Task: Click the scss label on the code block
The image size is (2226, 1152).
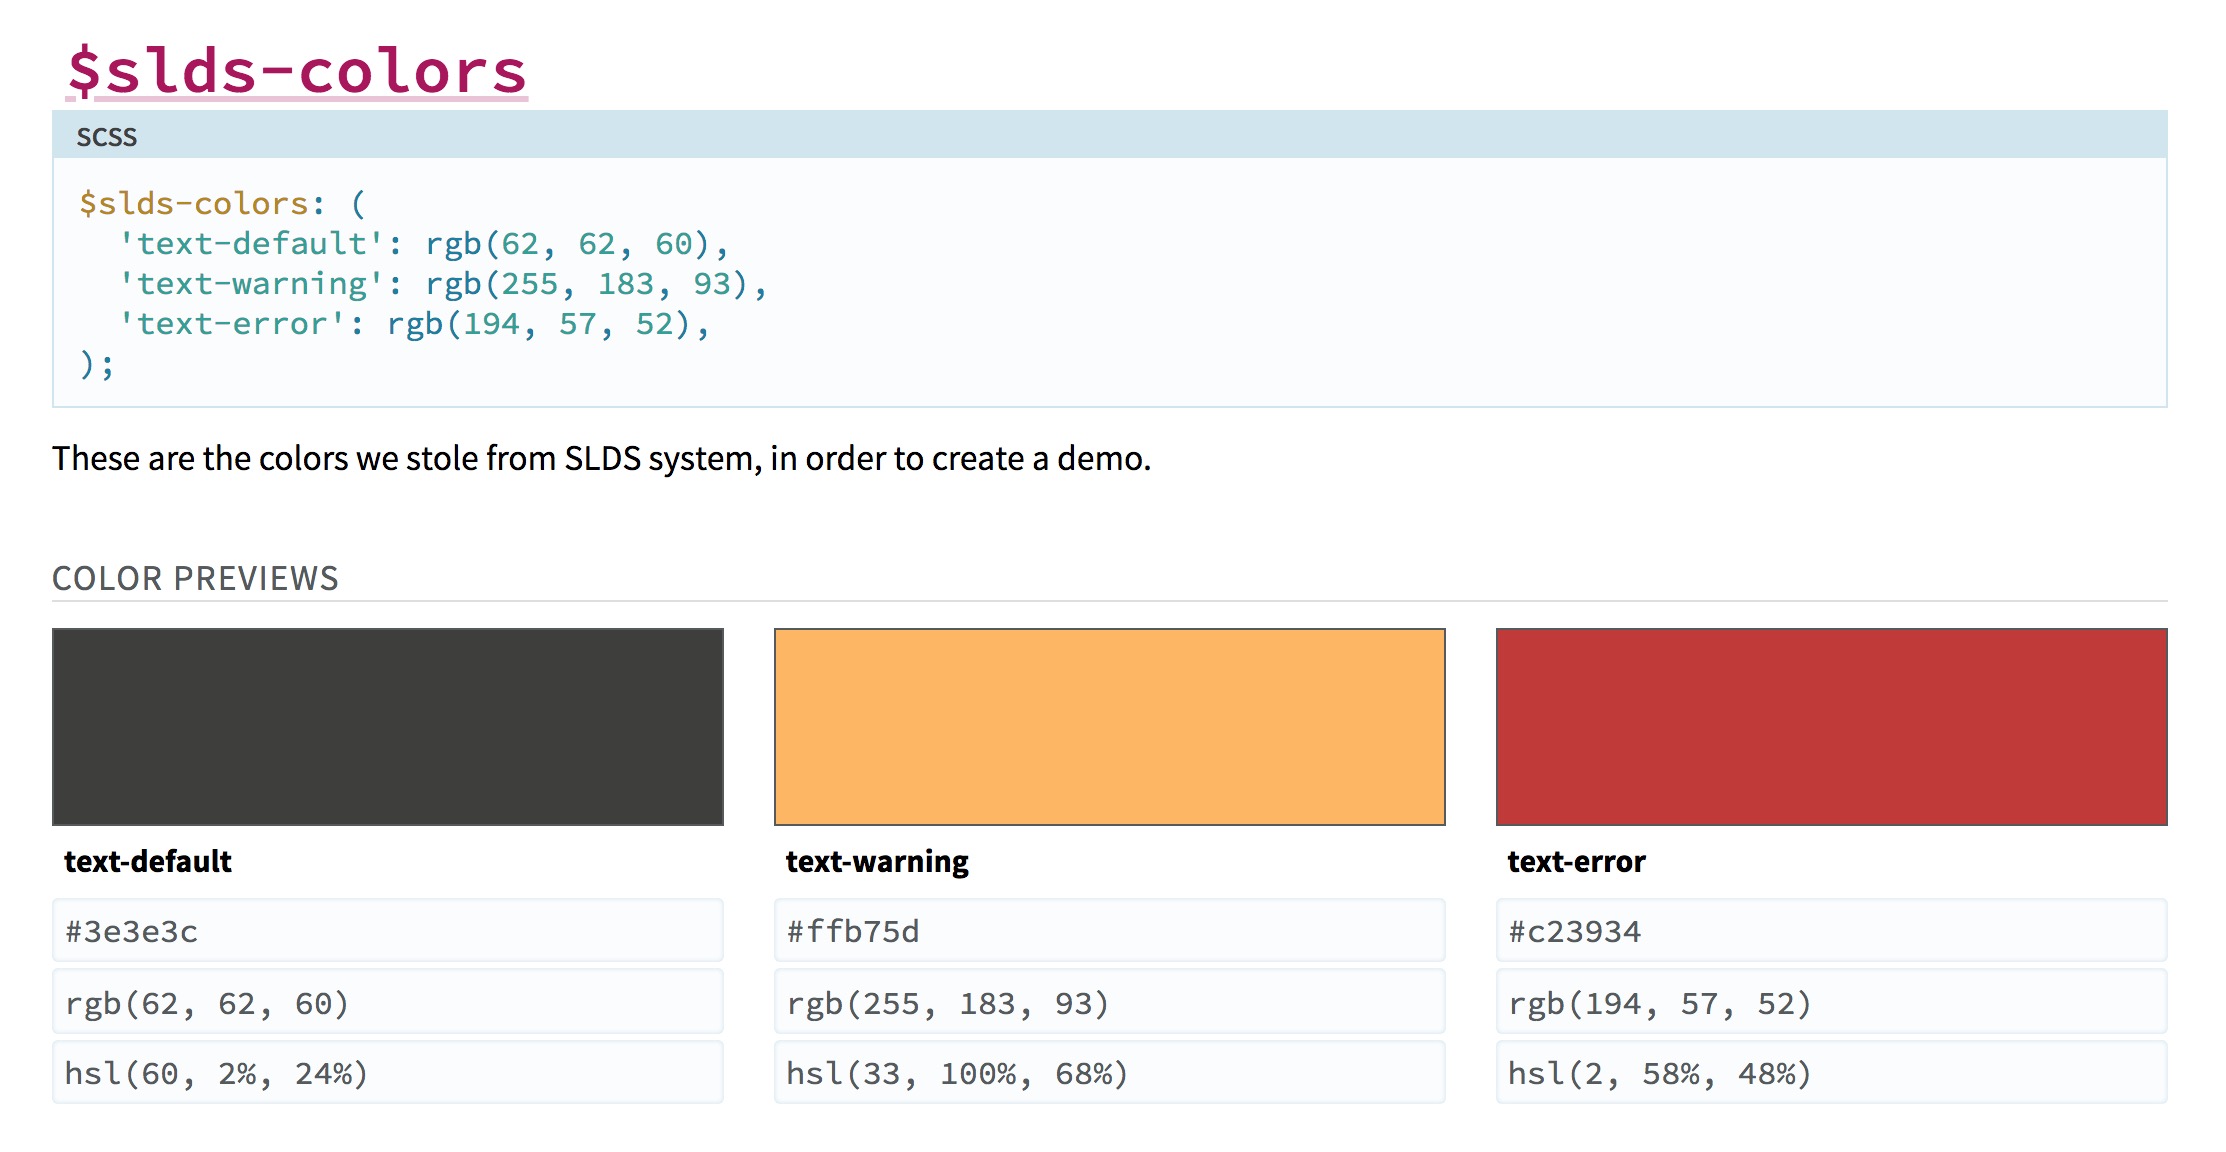Action: click(x=106, y=137)
